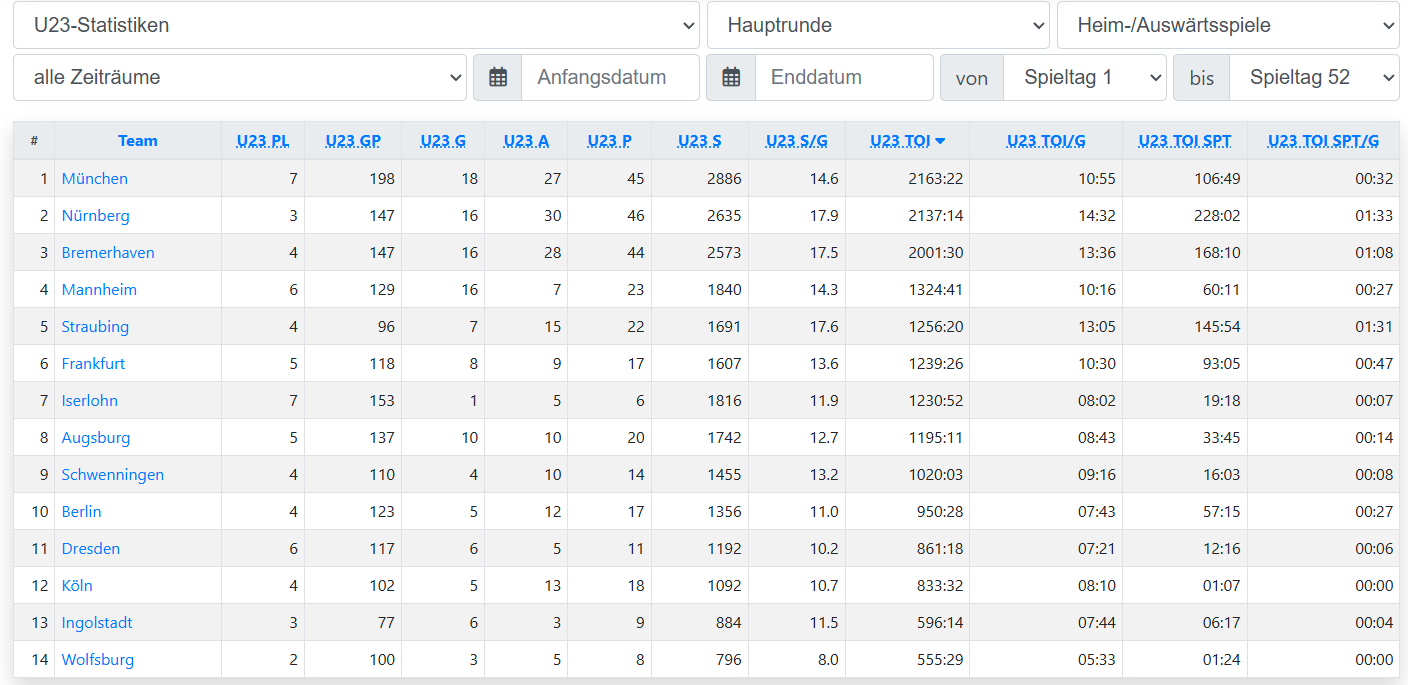Open the München team link
Screen dimensions: 1408x685
pyautogui.click(x=95, y=179)
